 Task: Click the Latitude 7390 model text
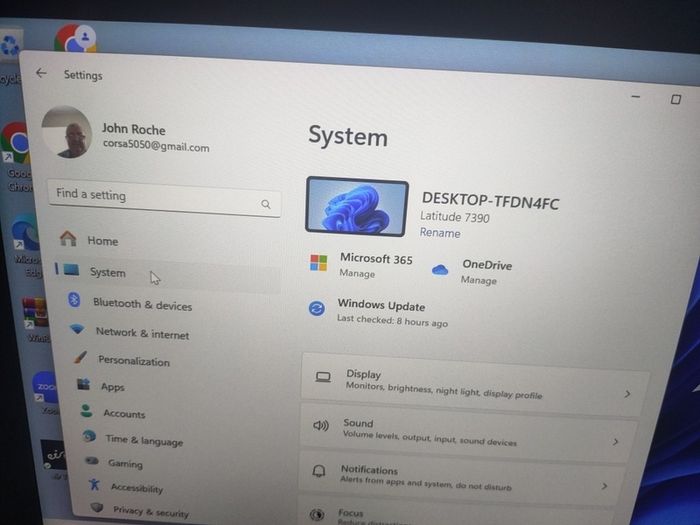454,217
